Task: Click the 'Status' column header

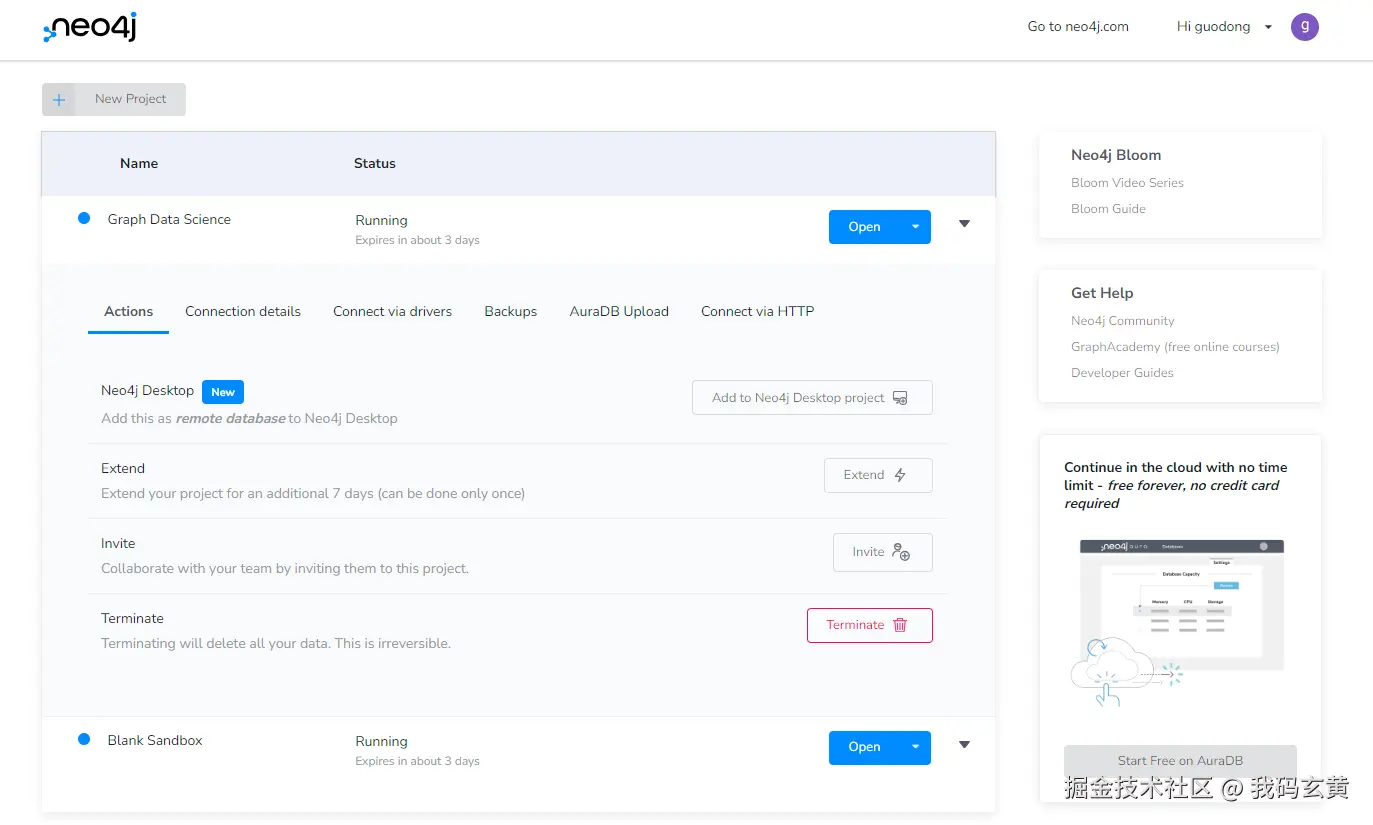Action: [x=375, y=163]
